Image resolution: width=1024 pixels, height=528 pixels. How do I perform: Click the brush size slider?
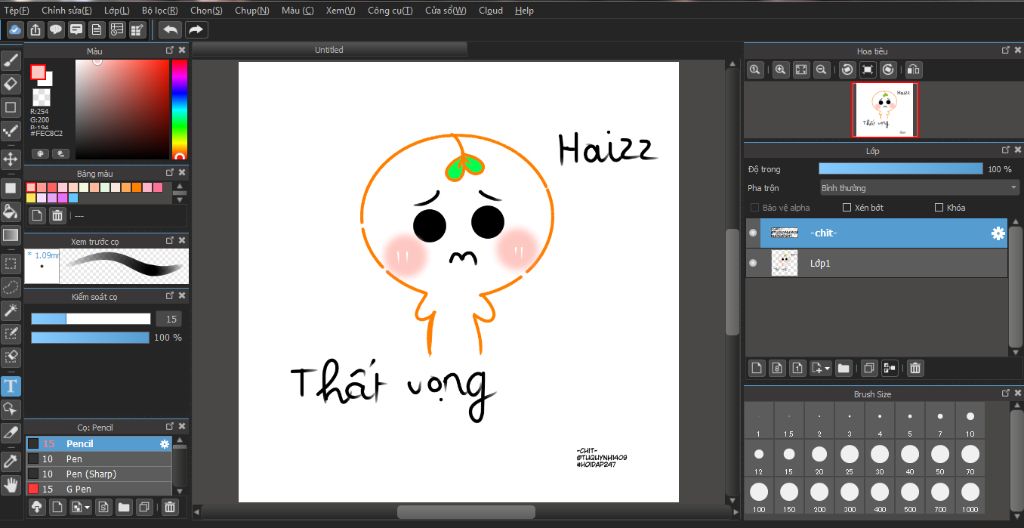(x=91, y=319)
